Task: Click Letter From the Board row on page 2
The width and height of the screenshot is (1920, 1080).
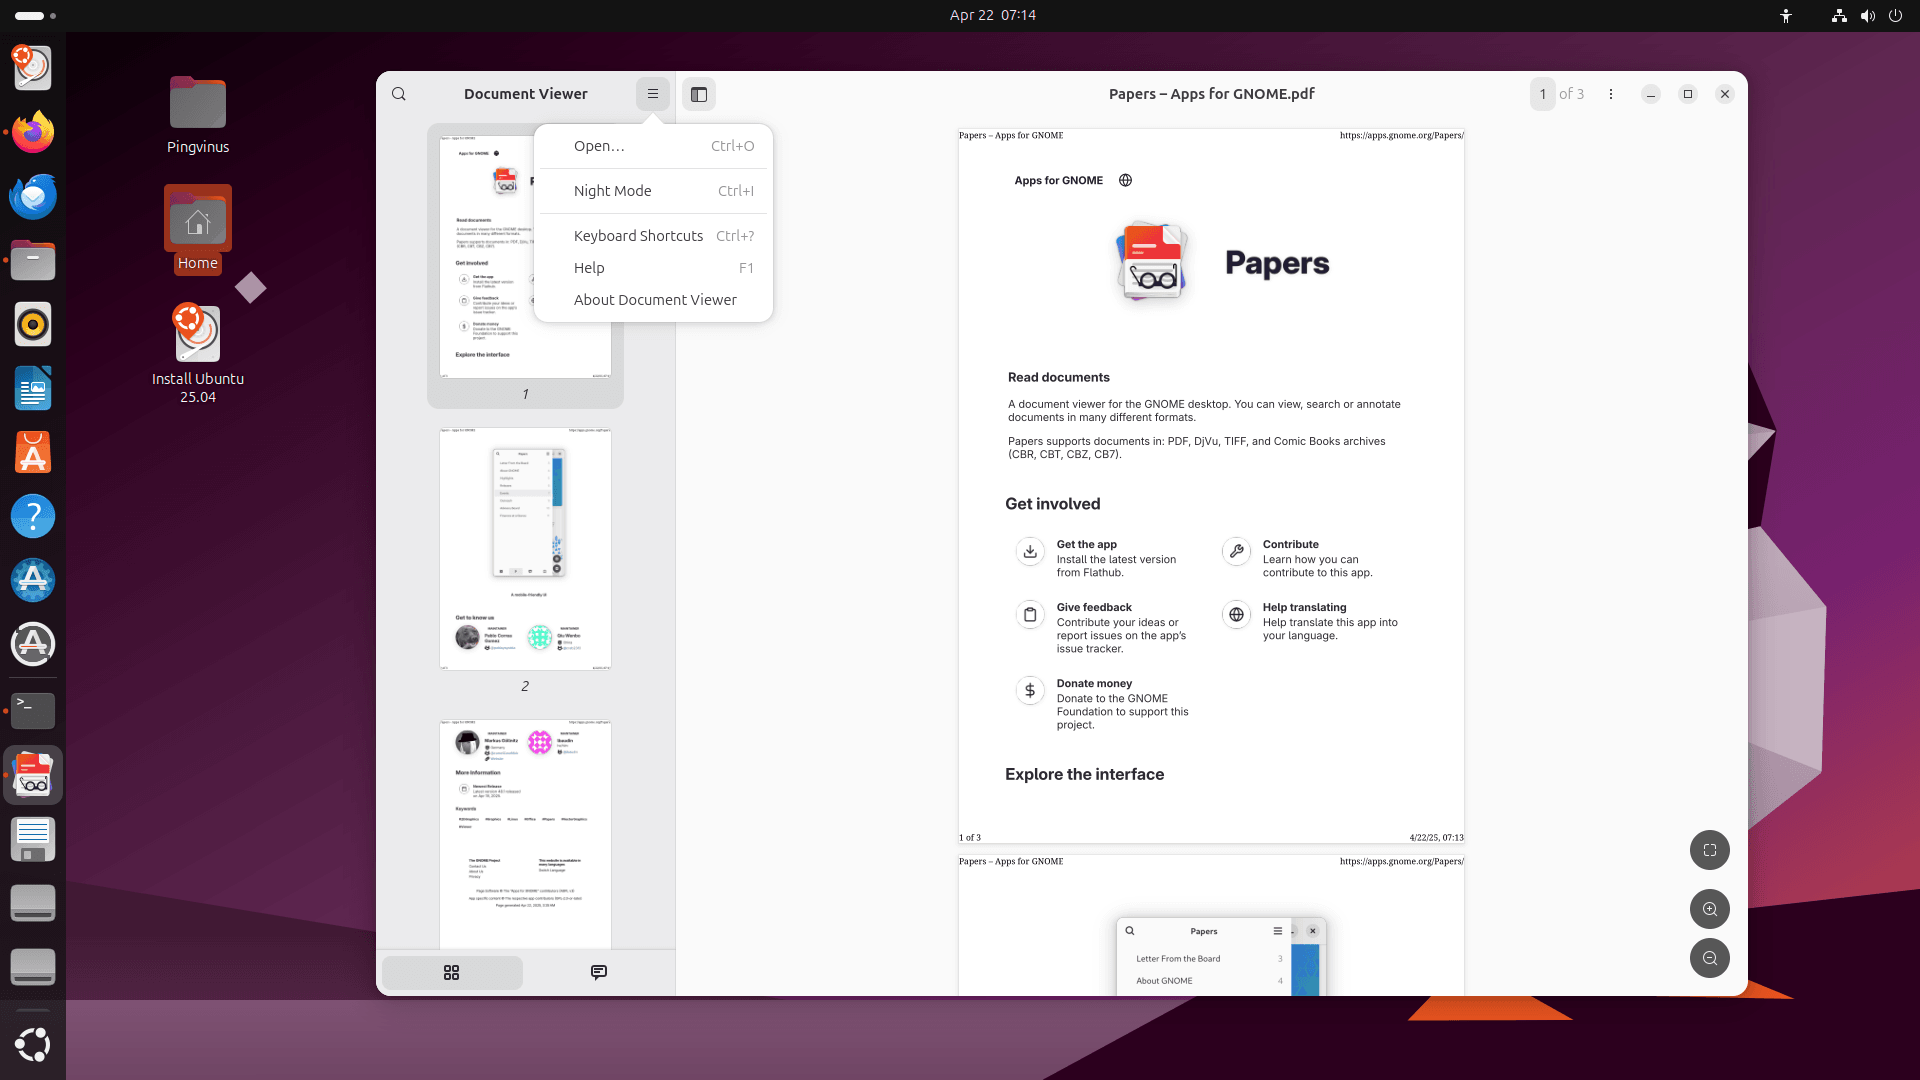Action: pyautogui.click(x=1209, y=959)
